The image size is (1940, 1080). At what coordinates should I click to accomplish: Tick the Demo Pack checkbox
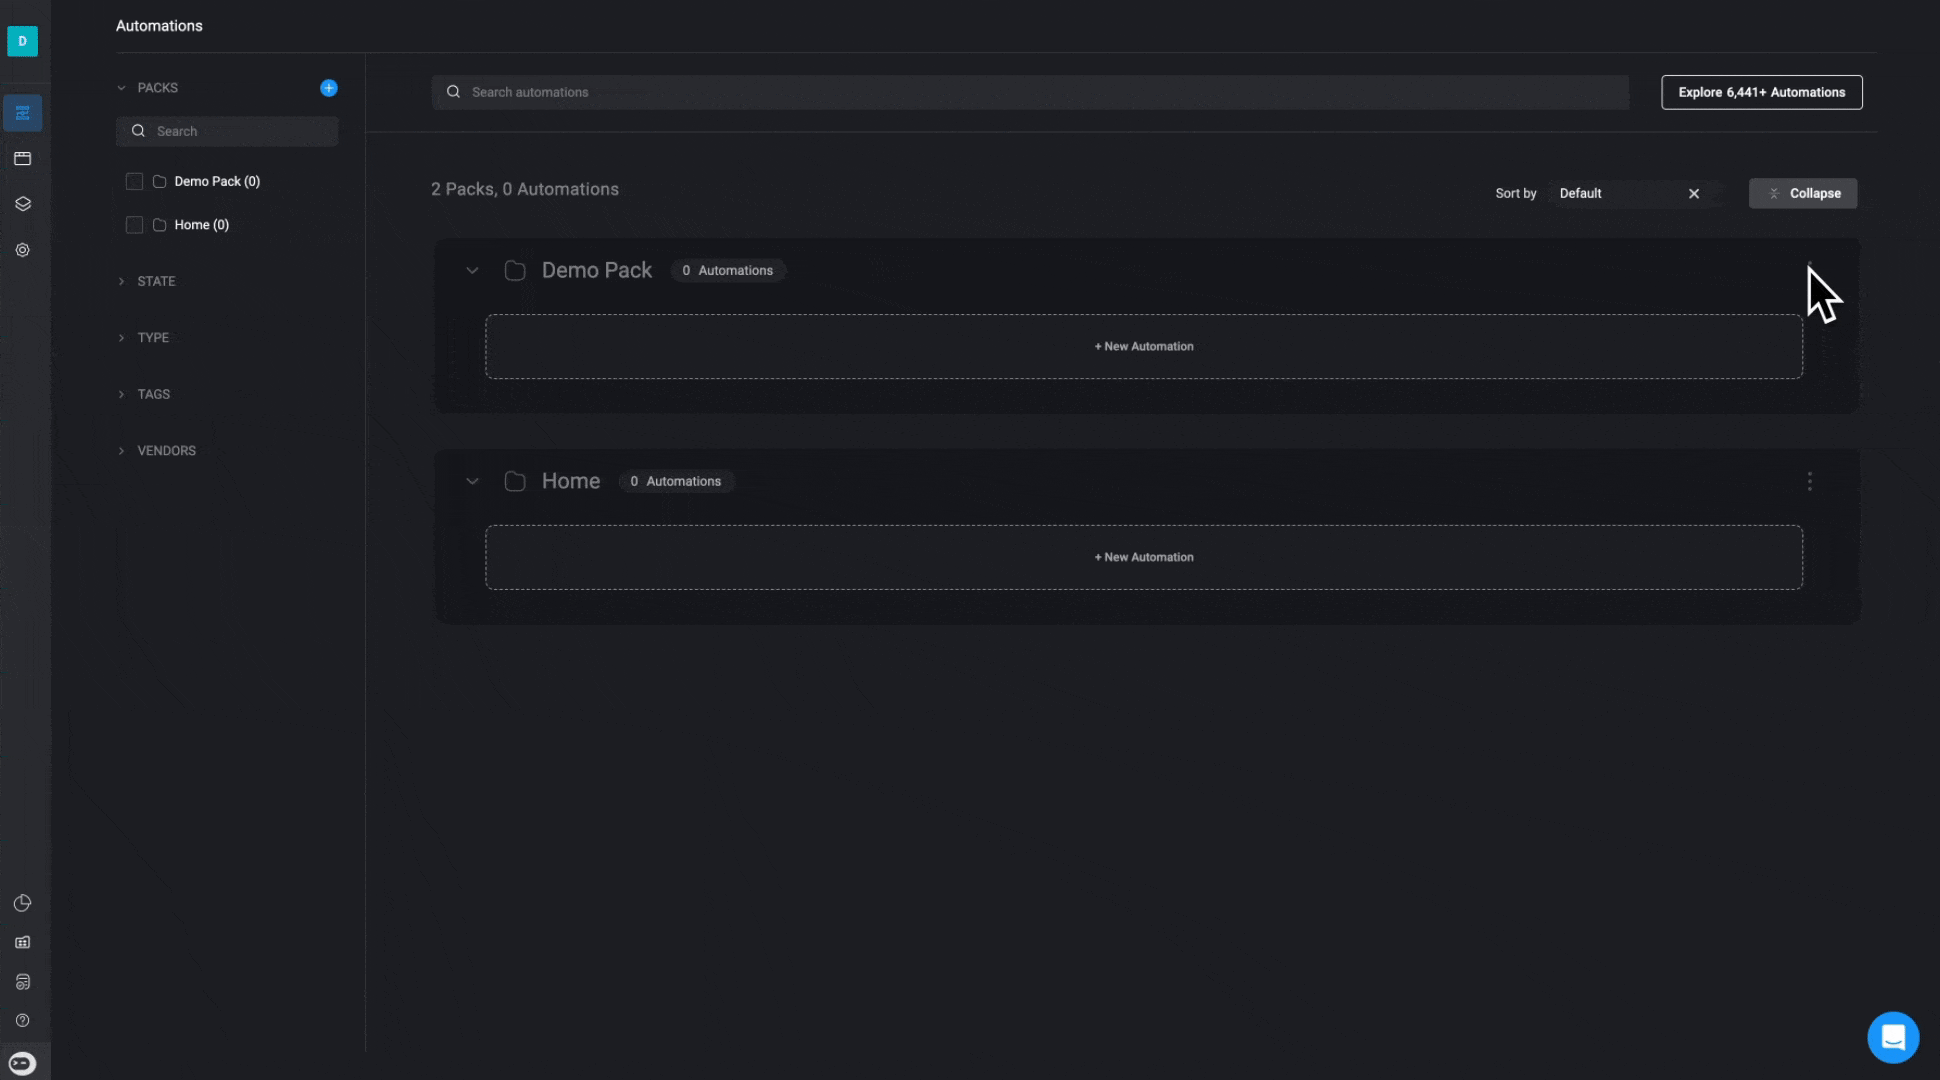tap(134, 181)
